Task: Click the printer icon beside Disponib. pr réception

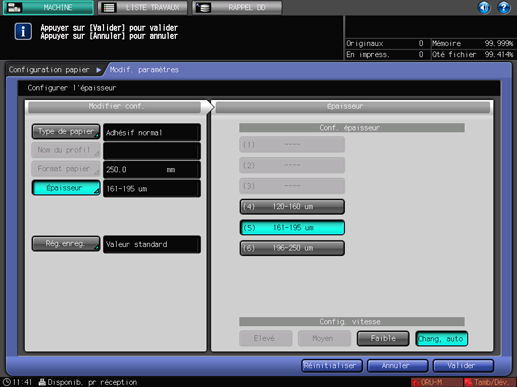Action: coord(42,382)
